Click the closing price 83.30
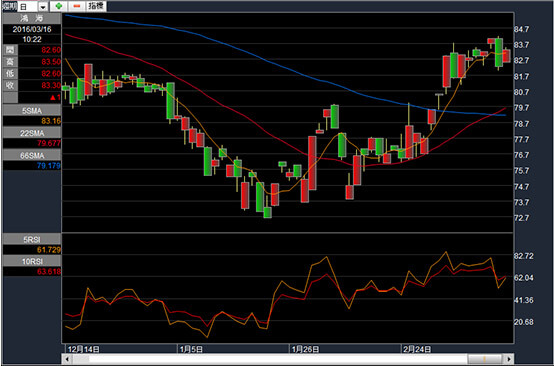Screen dimensions: 554x366 point(51,85)
